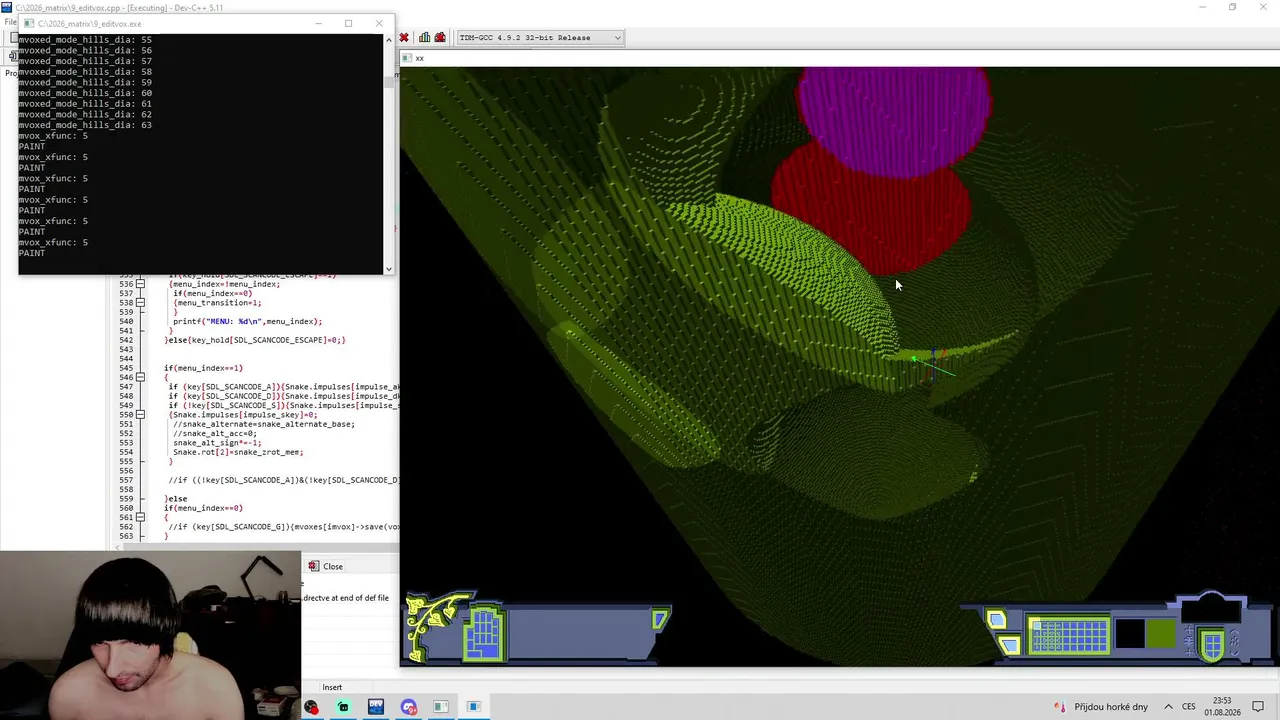Click the Insert indicator in the status bar
This screenshot has width=1280, height=720.
pos(332,687)
